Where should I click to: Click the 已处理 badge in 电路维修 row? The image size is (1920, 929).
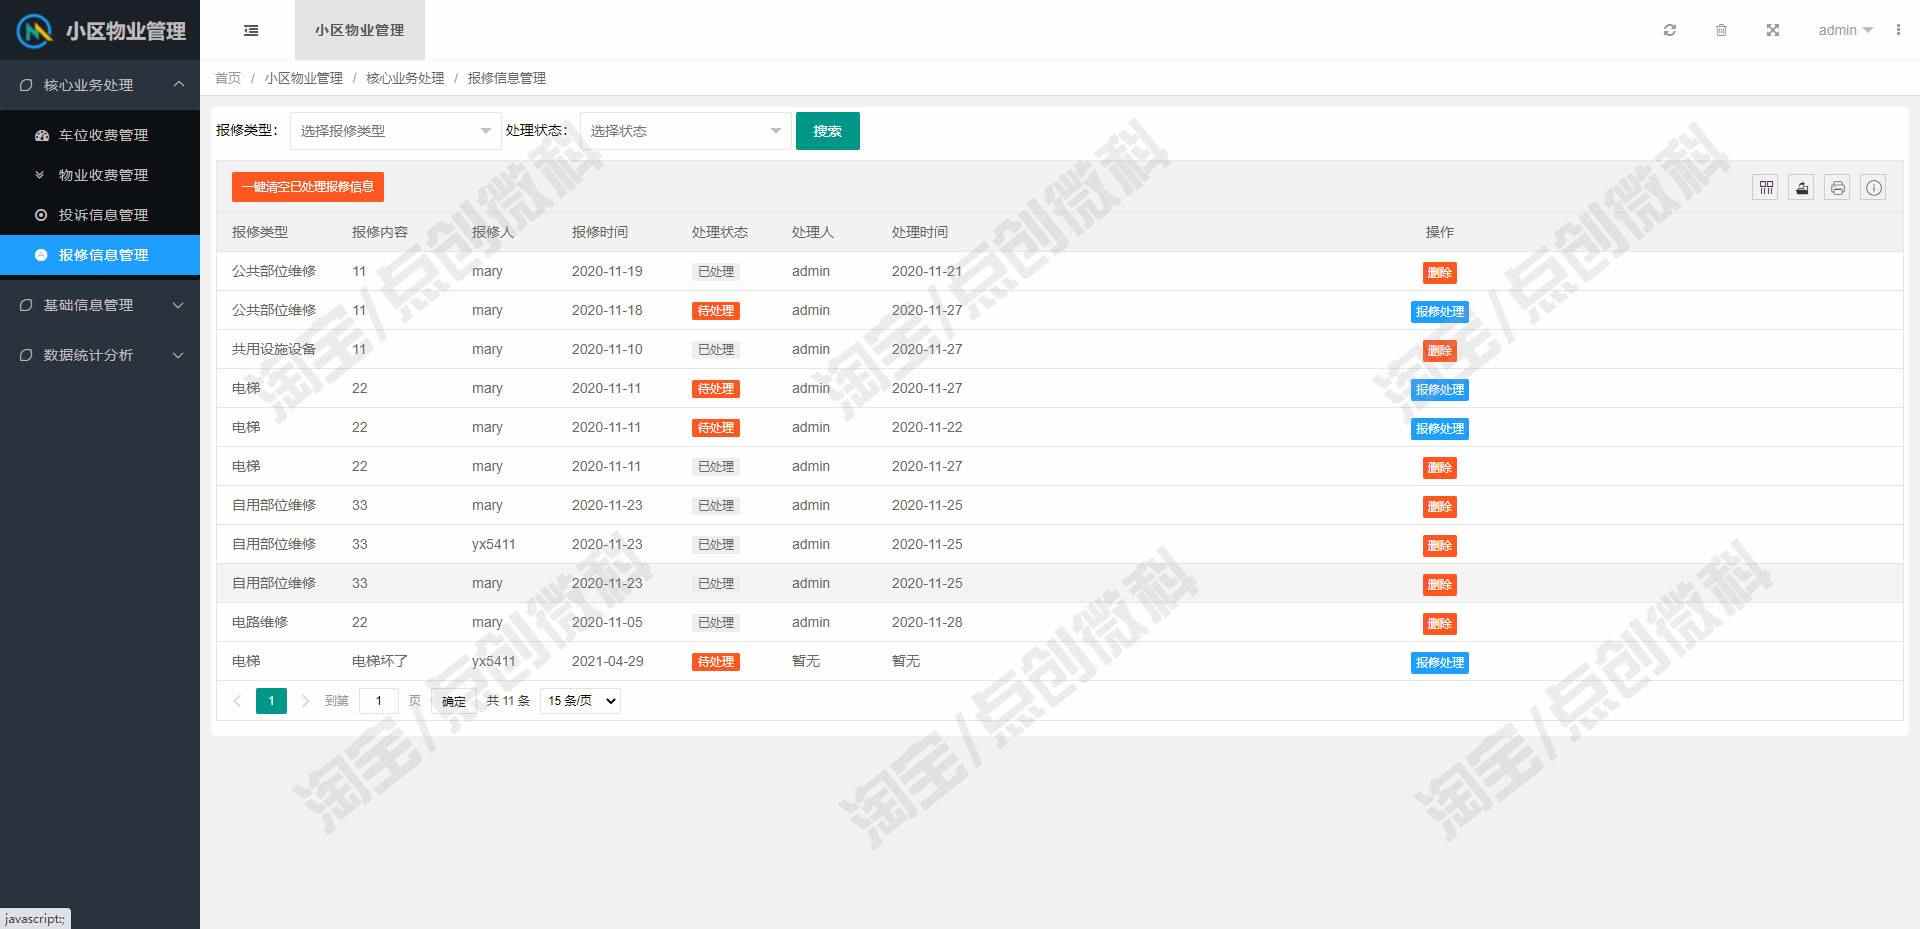[x=716, y=622]
